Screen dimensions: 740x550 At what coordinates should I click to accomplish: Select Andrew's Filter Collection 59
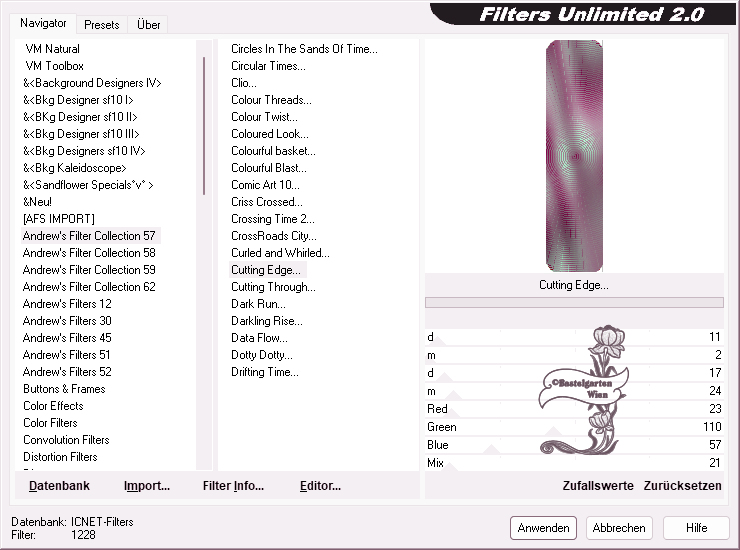pos(89,270)
